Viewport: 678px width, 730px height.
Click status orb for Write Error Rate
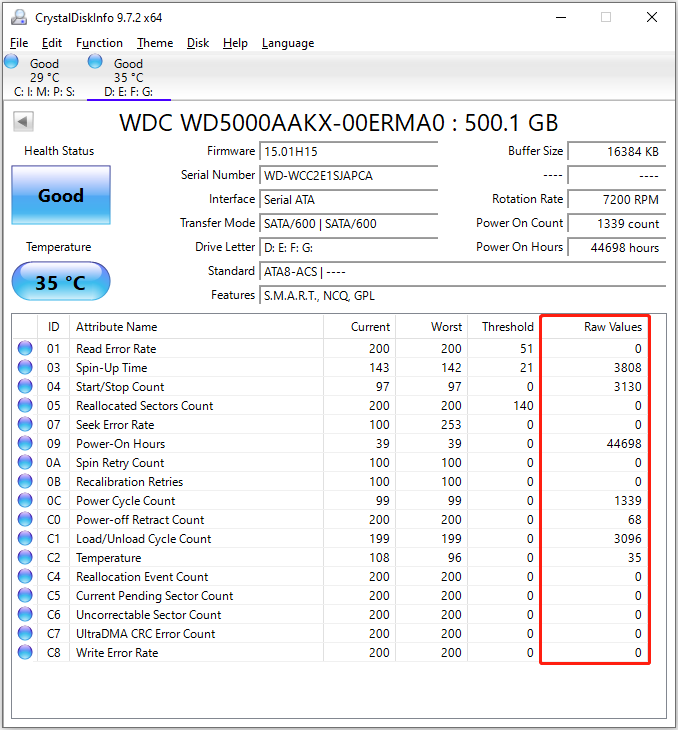25,652
